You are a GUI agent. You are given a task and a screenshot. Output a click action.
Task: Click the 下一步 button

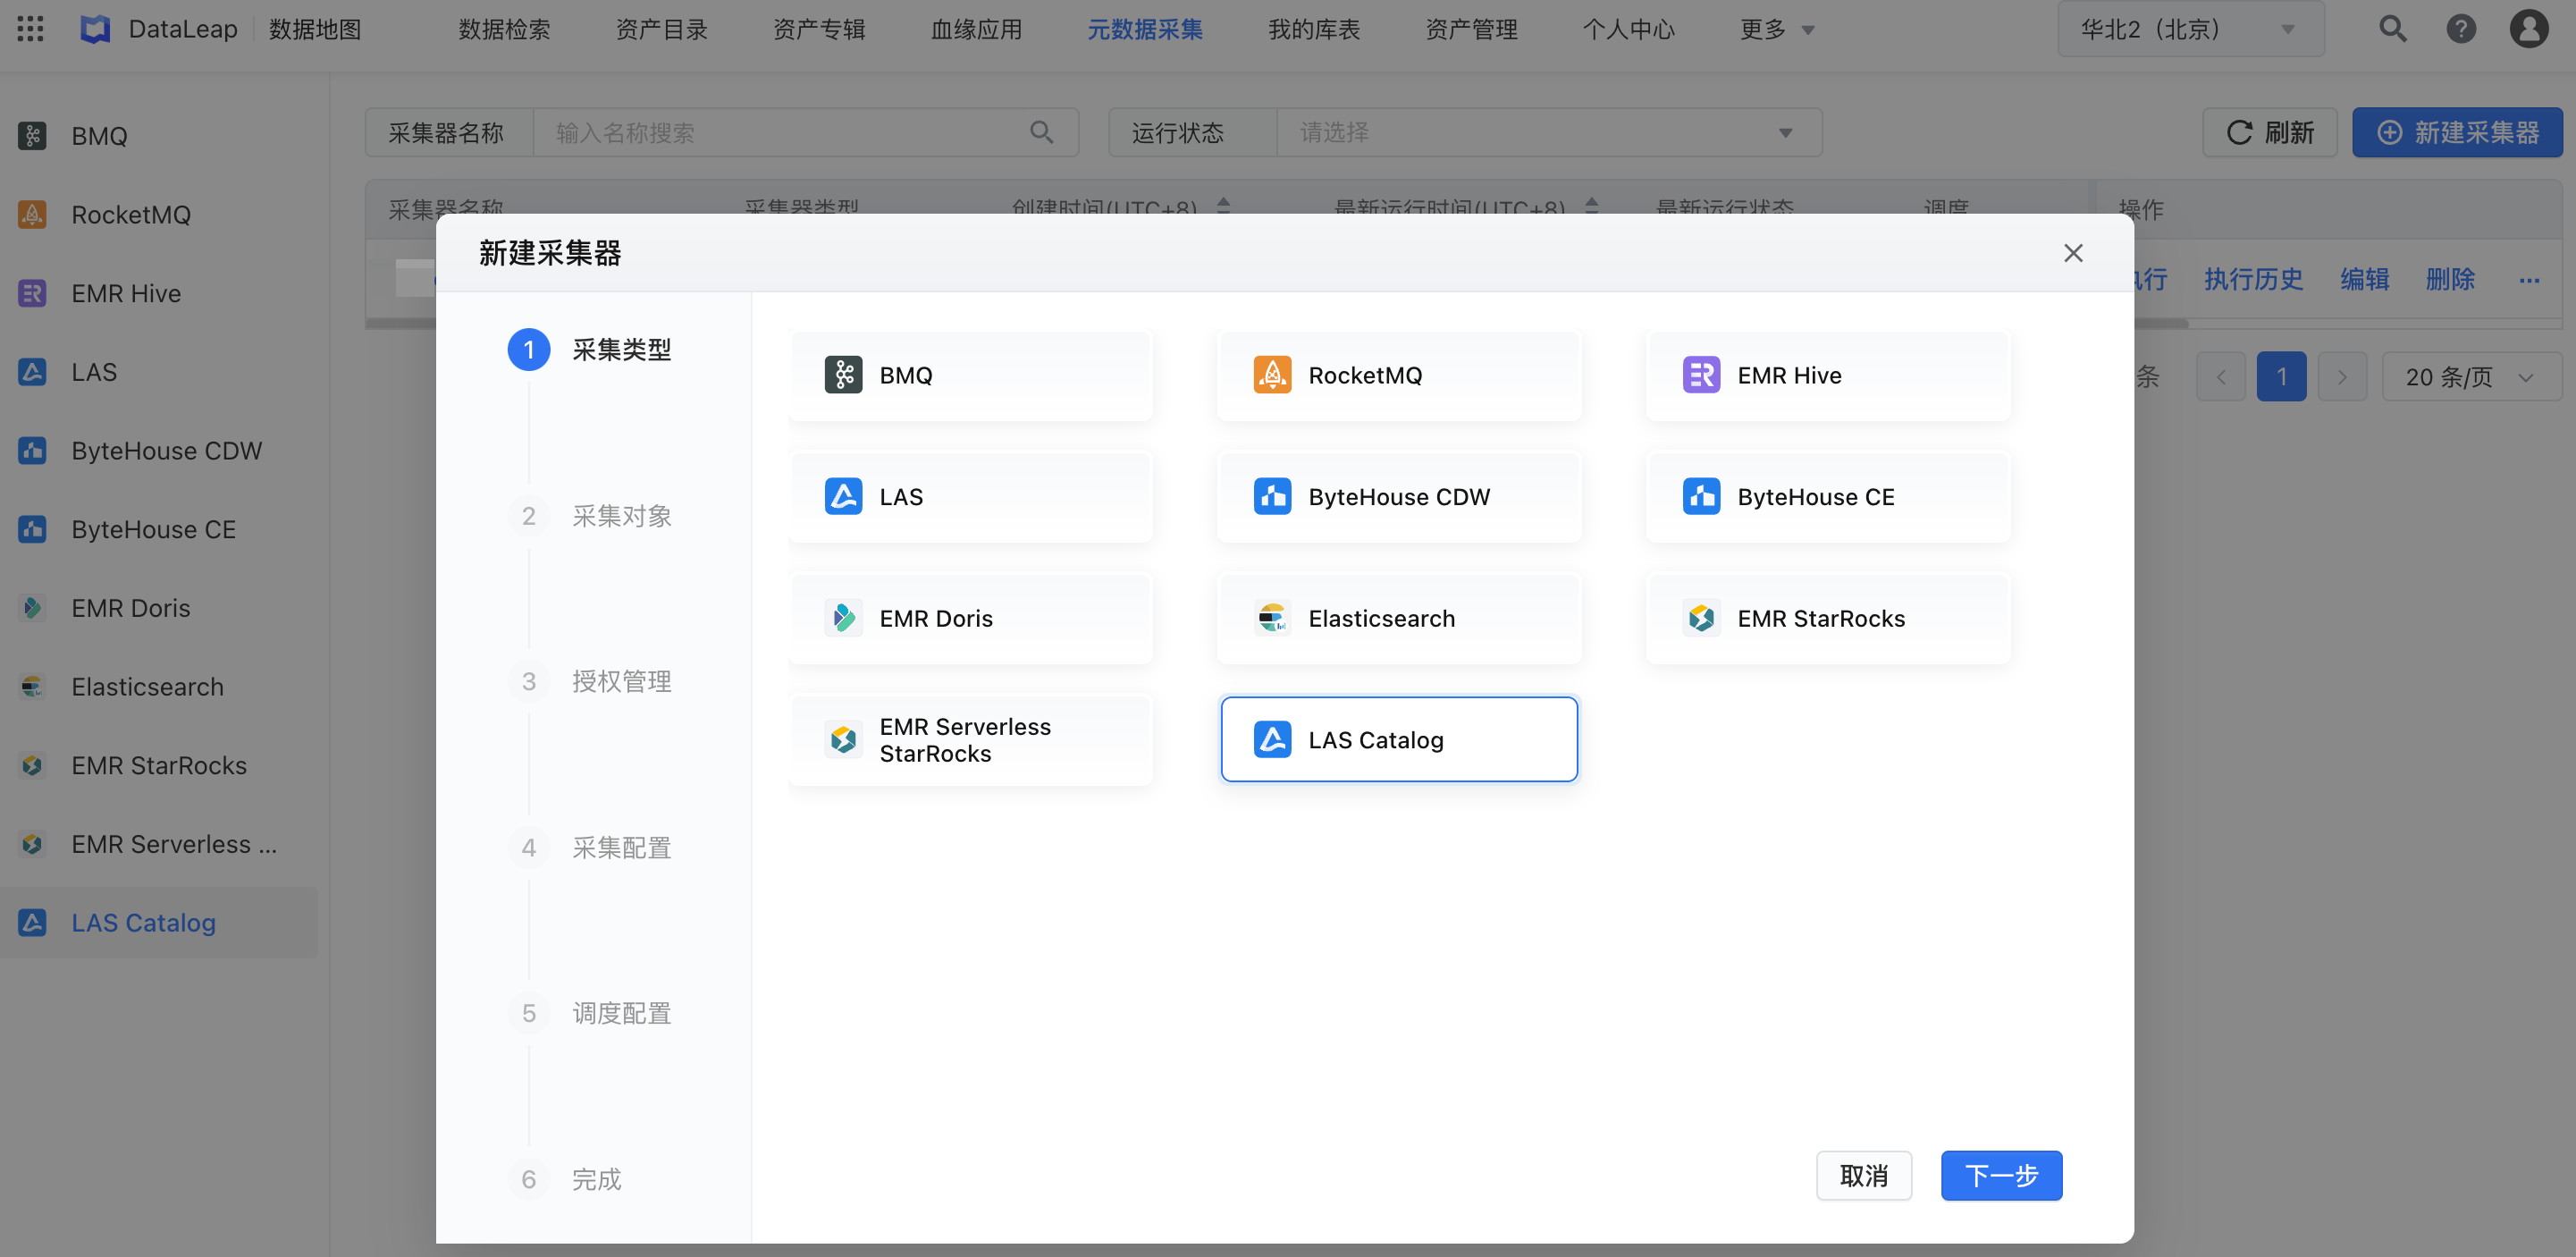point(2001,1175)
